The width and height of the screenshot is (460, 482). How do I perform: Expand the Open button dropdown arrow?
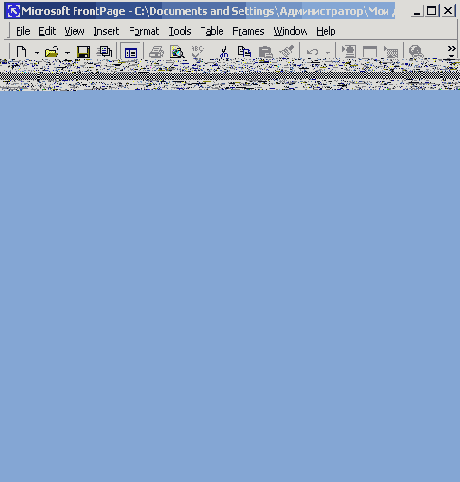tap(67, 52)
